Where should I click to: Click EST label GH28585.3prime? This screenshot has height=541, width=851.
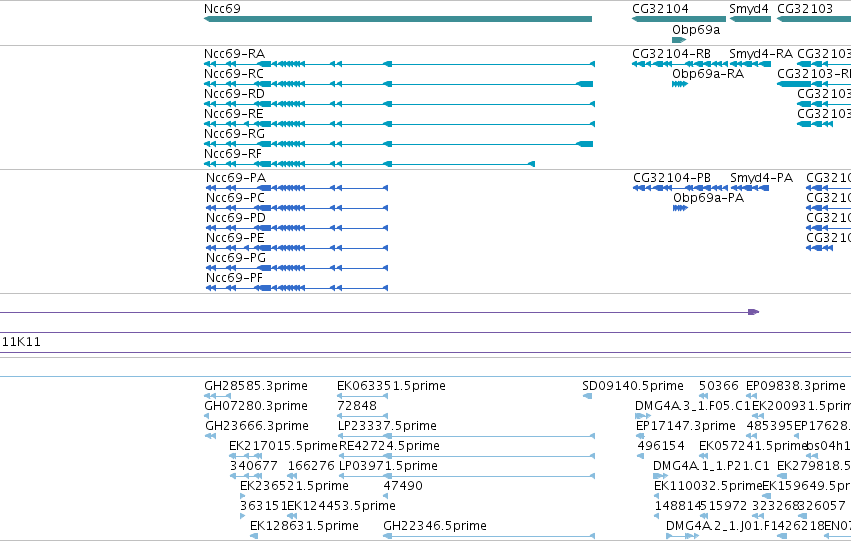pyautogui.click(x=256, y=386)
